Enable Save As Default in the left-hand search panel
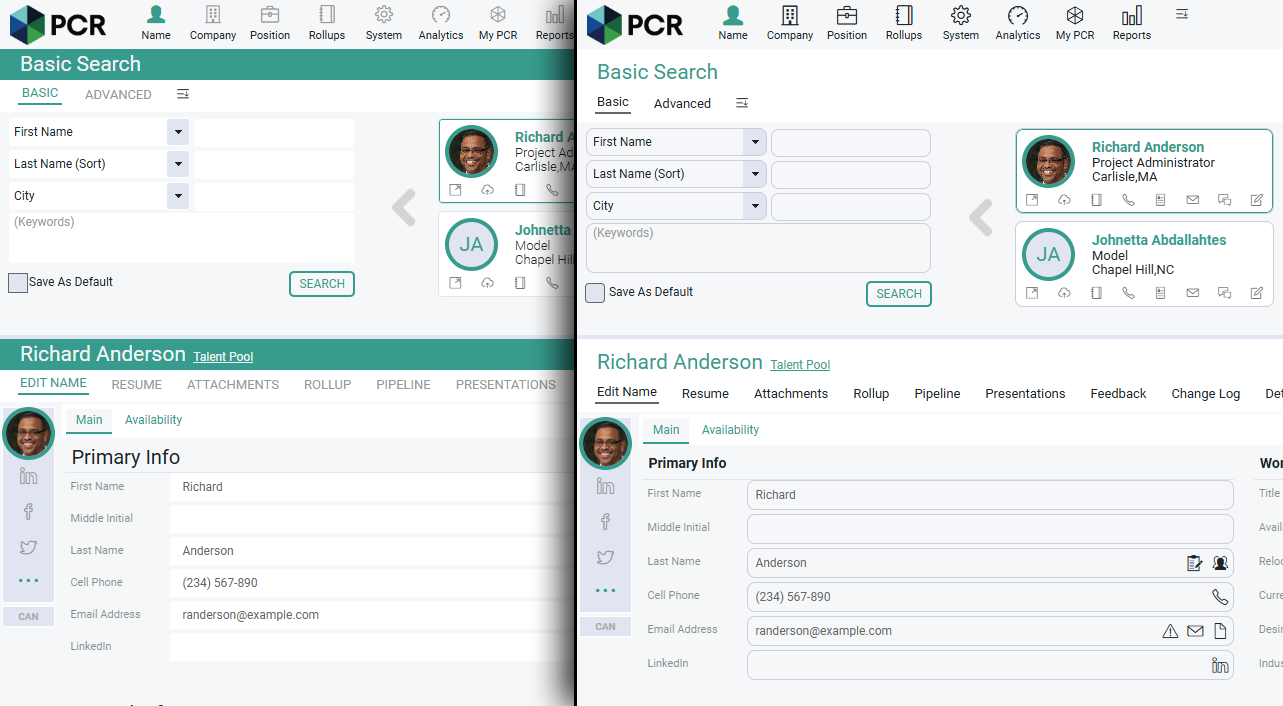 pos(18,283)
